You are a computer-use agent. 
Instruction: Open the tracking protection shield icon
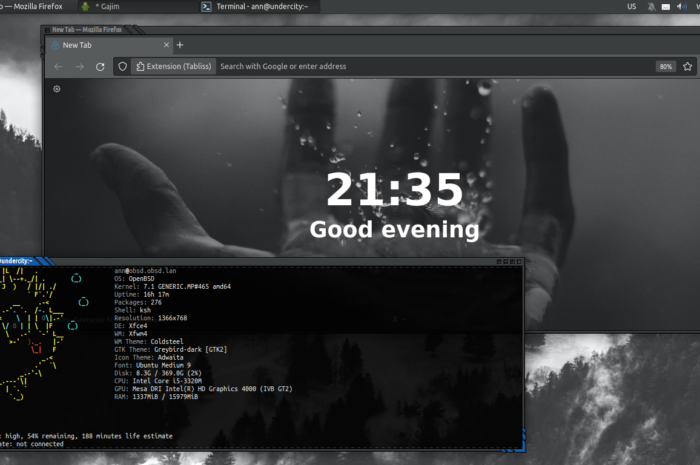click(x=123, y=67)
